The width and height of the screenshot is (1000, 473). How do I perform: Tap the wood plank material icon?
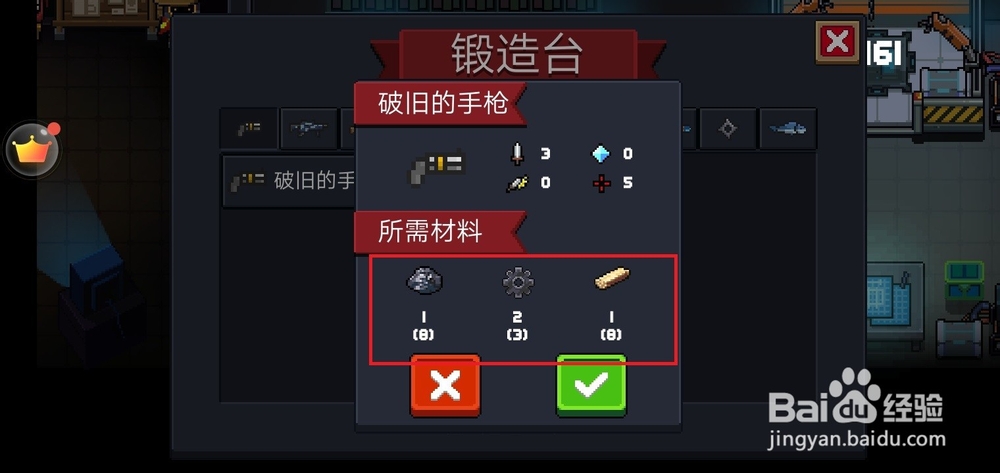[x=612, y=279]
